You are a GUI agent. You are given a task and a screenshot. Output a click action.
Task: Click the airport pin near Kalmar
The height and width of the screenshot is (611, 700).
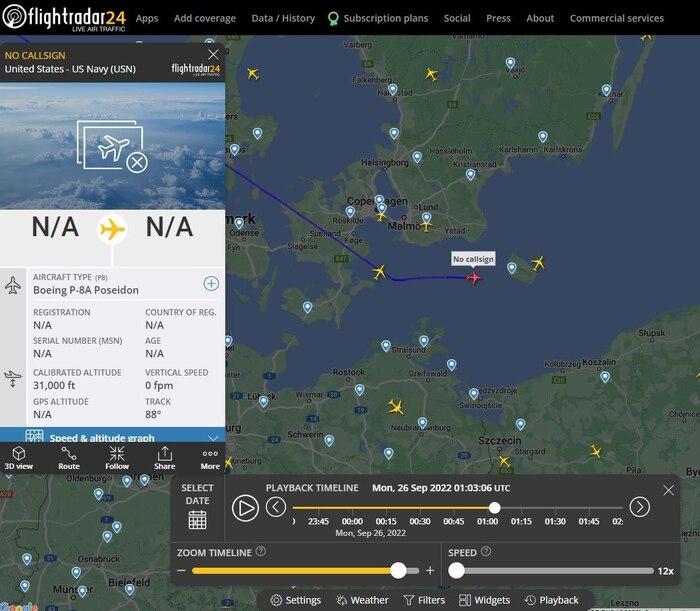(606, 90)
